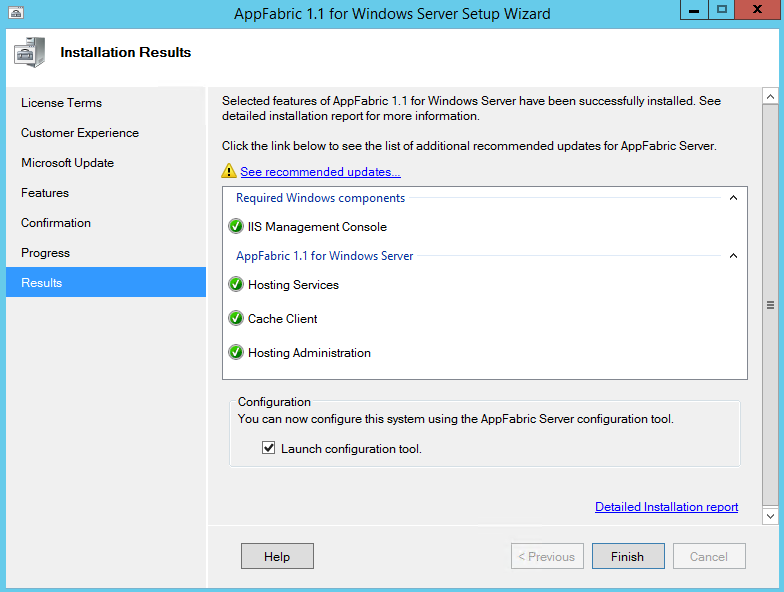Select License Terms step in sidebar
This screenshot has height=592, width=784.
pos(106,102)
